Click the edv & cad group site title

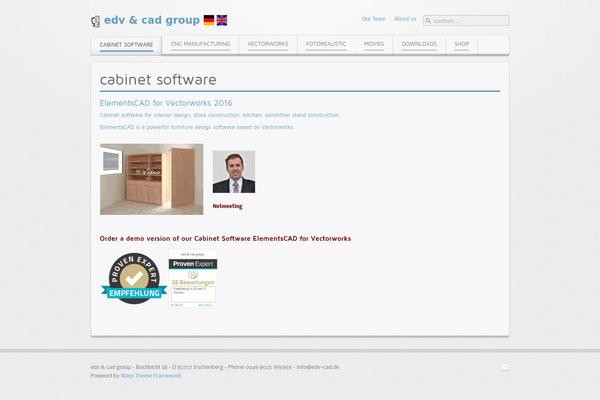(152, 20)
